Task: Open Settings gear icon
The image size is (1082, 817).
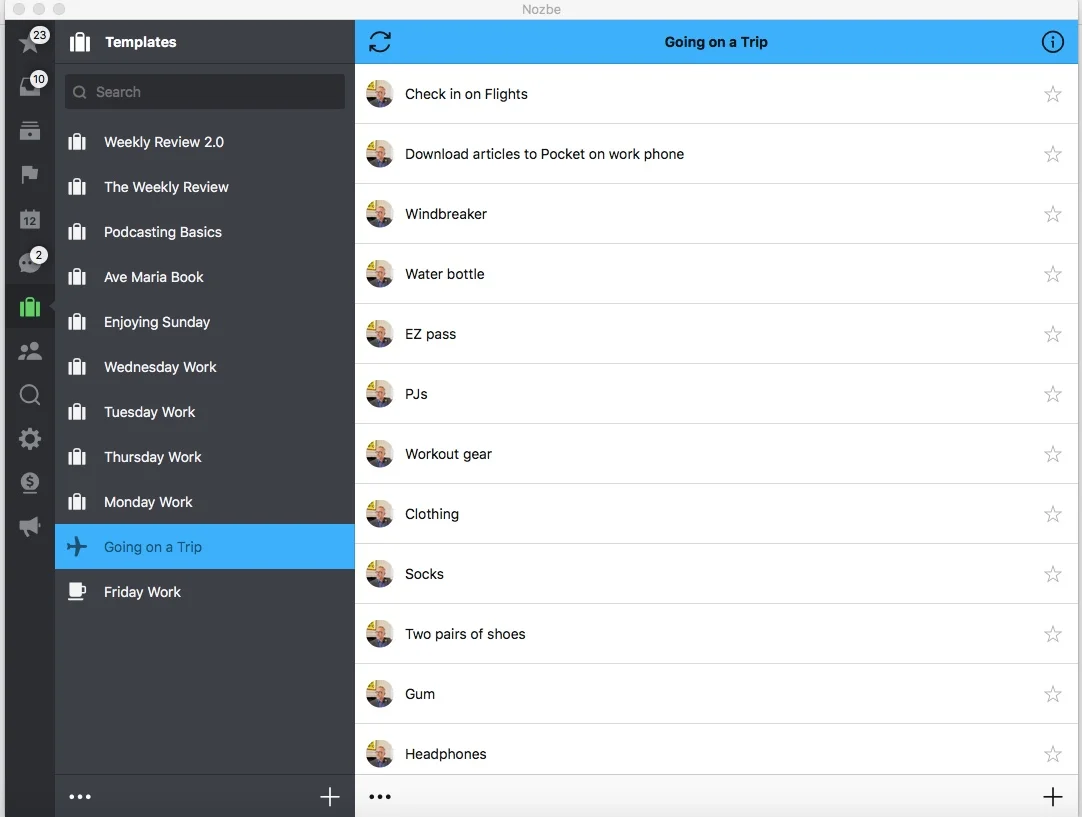Action: pos(30,439)
